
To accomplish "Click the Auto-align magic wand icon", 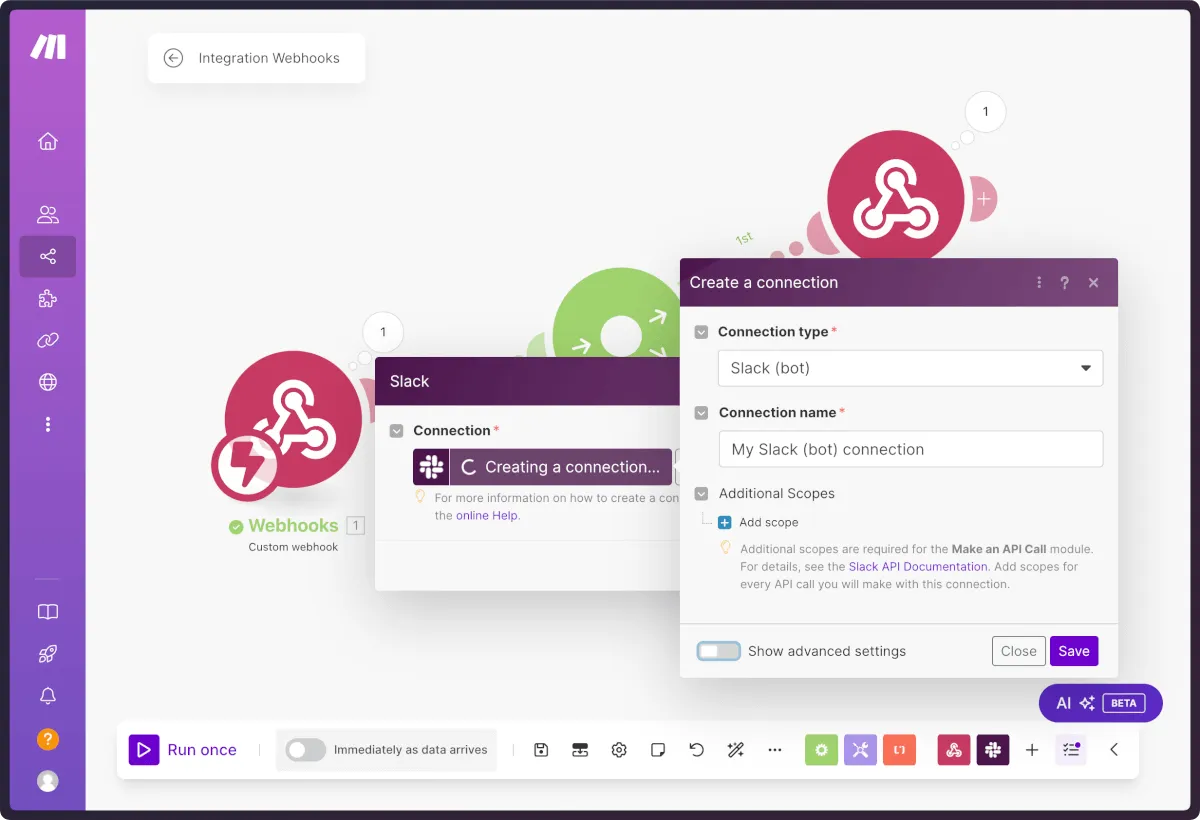I will pyautogui.click(x=736, y=750).
